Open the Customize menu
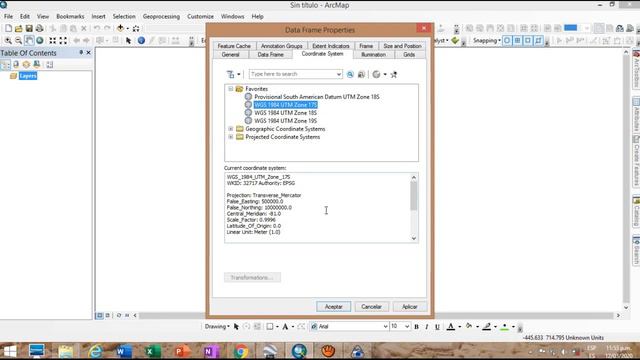Viewport: 640px width, 360px height. click(200, 16)
